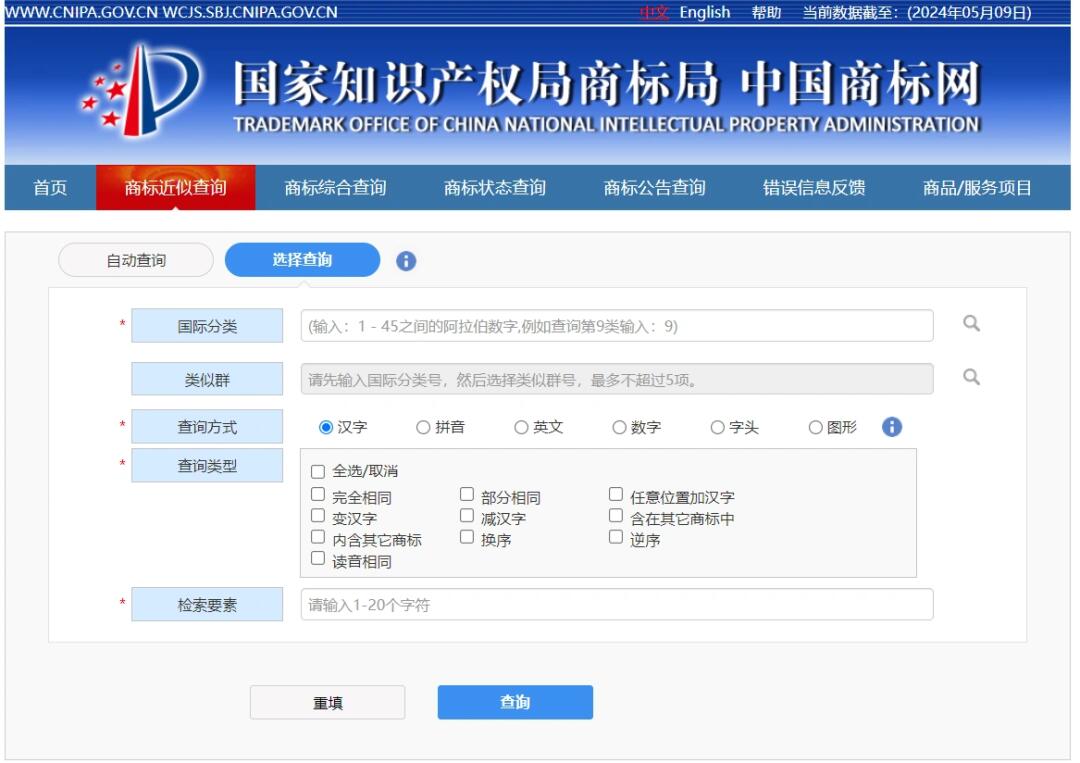Check the 变汉字 checkbox
Viewport: 1080px width, 763px height.
[x=318, y=516]
